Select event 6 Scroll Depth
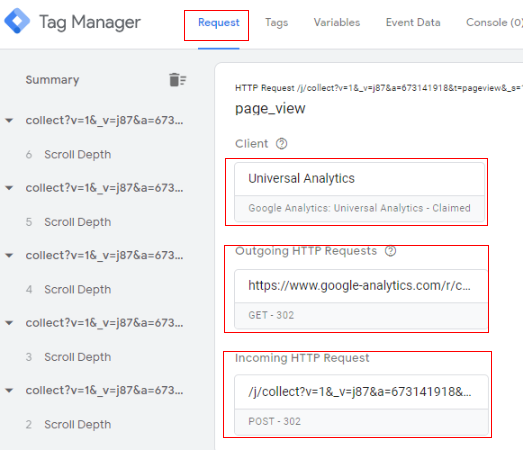Image resolution: width=523 pixels, height=450 pixels. click(x=68, y=154)
